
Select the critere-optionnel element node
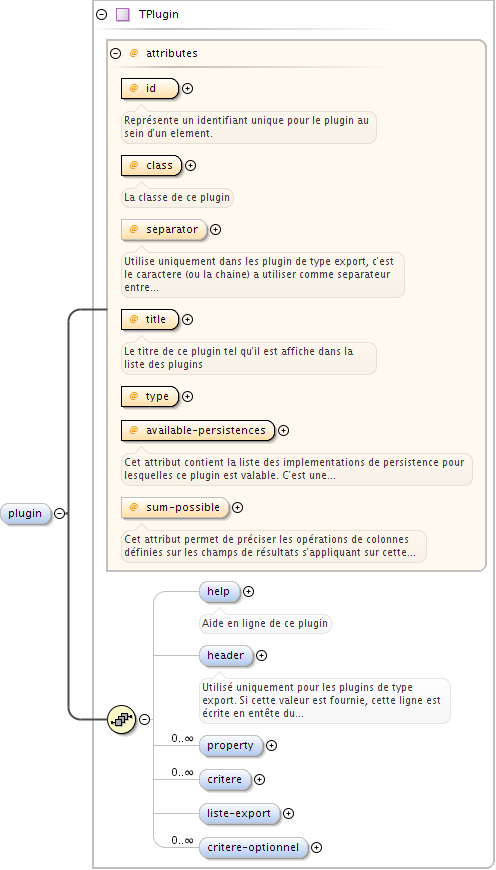253,848
